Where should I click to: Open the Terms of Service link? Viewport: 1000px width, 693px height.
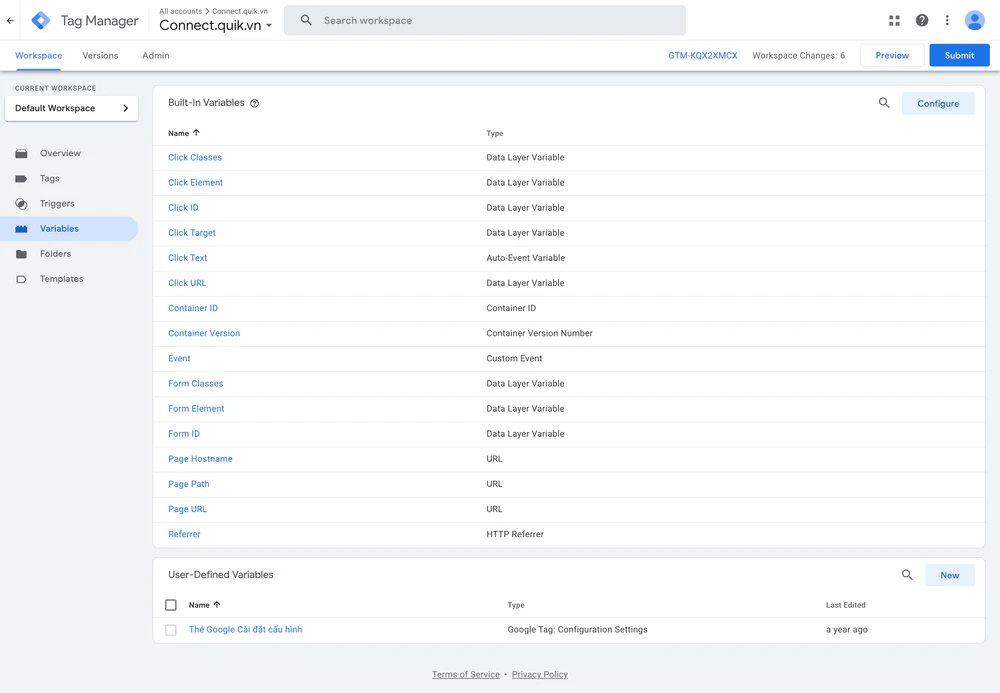click(x=466, y=675)
